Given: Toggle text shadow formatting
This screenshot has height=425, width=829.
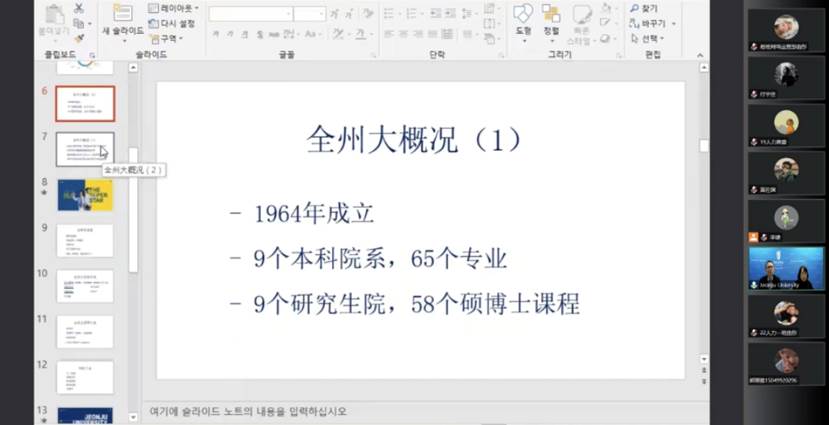Looking at the screenshot, I should (259, 34).
